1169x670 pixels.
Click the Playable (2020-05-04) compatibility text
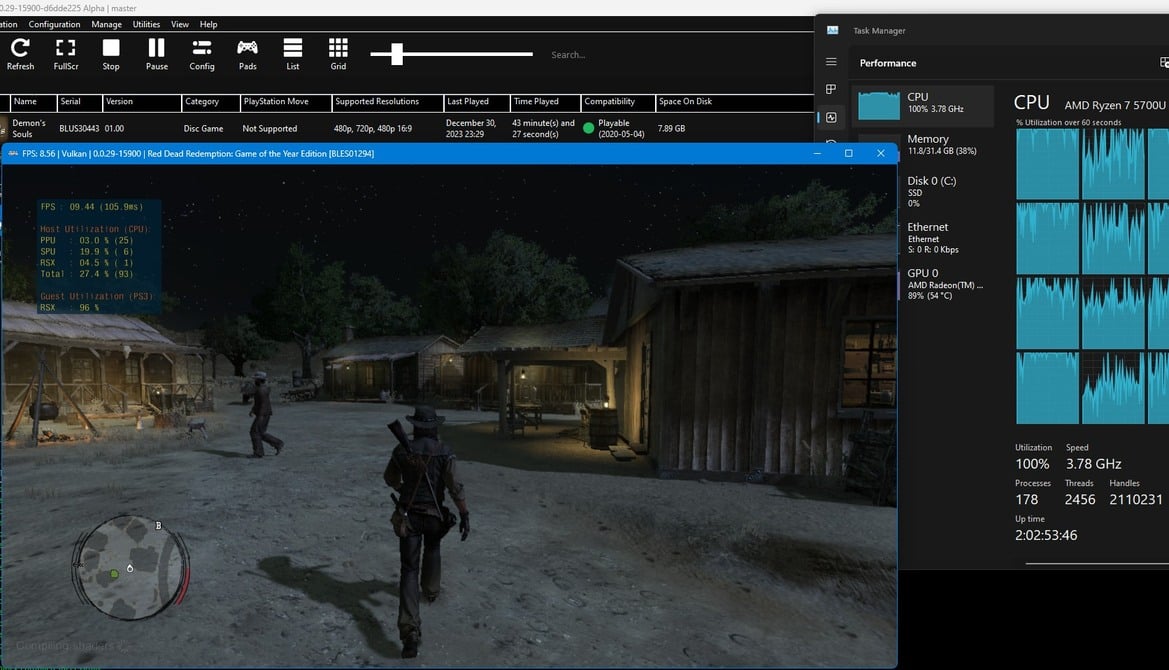point(621,128)
